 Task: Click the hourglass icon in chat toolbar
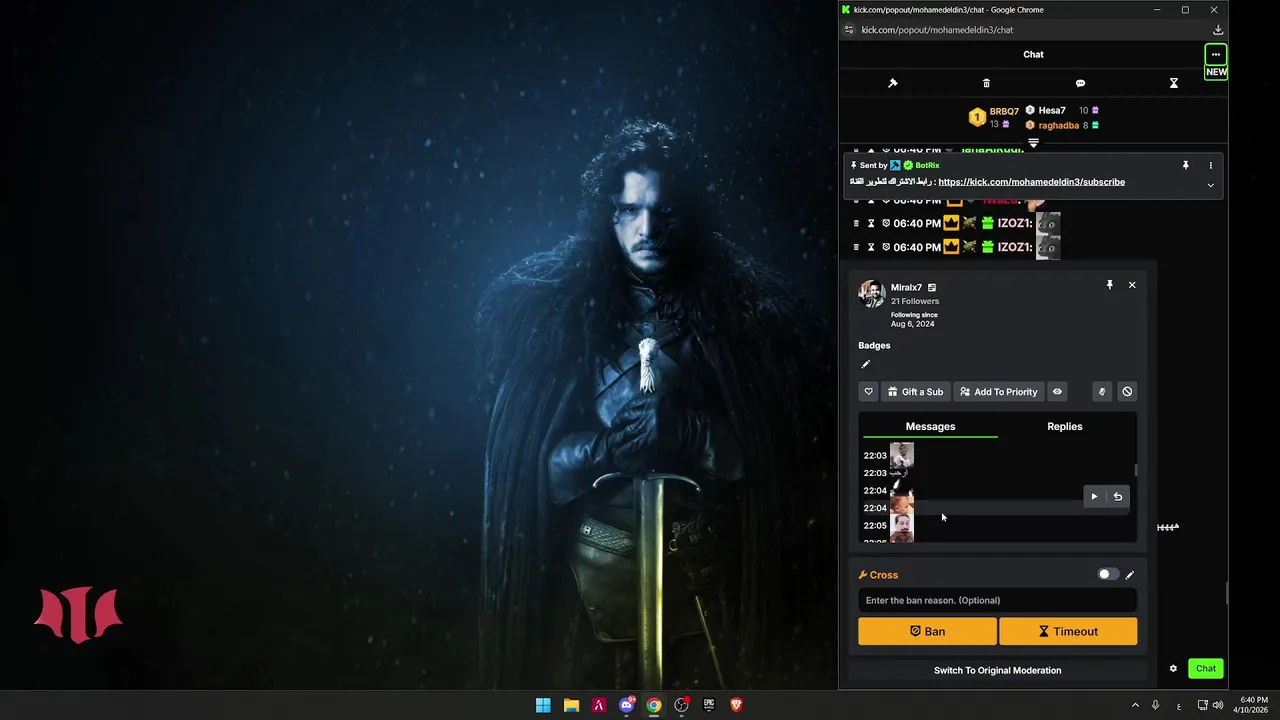click(1174, 83)
